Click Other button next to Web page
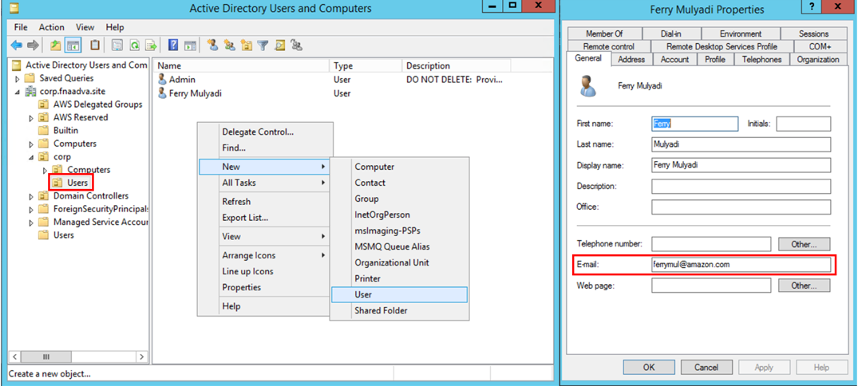858x387 pixels. [804, 285]
